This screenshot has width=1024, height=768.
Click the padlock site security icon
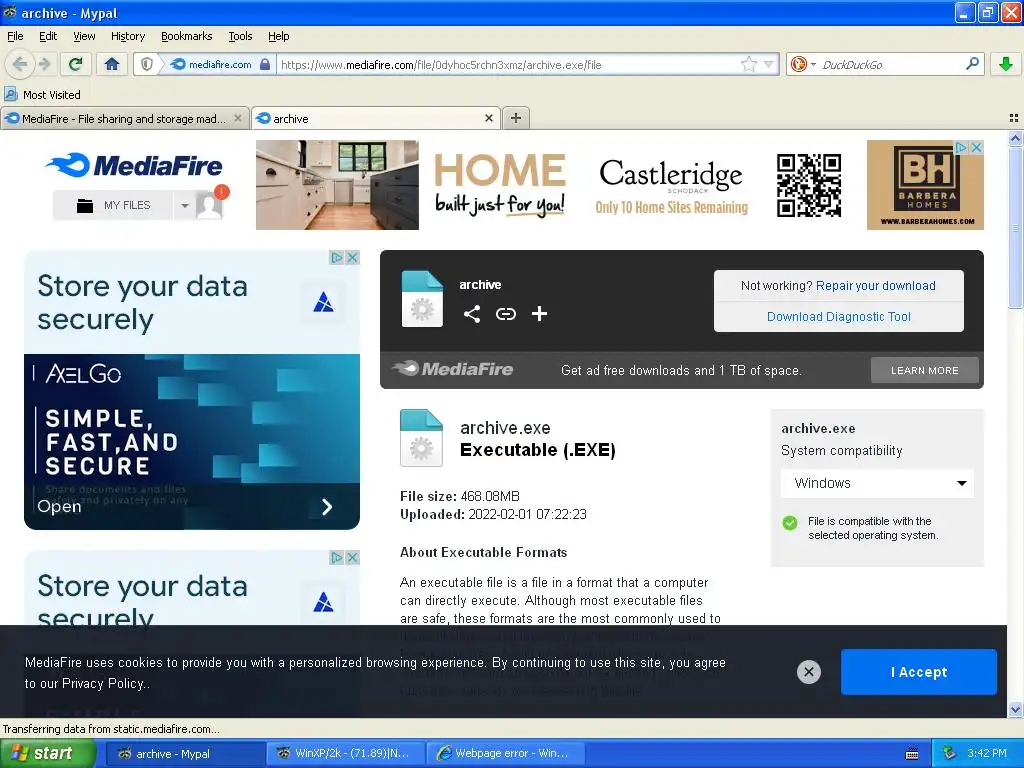[264, 64]
